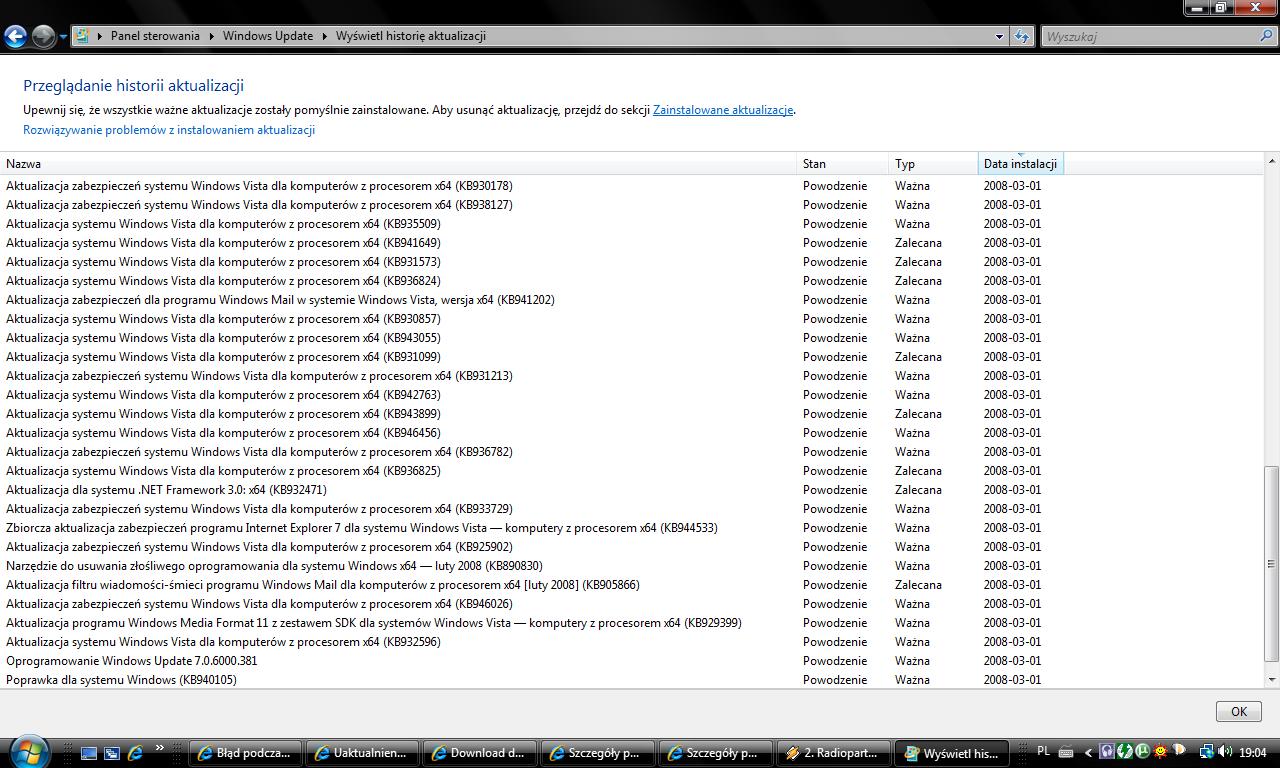
Task: Show hidden tray icons with the arrow
Action: point(1089,752)
